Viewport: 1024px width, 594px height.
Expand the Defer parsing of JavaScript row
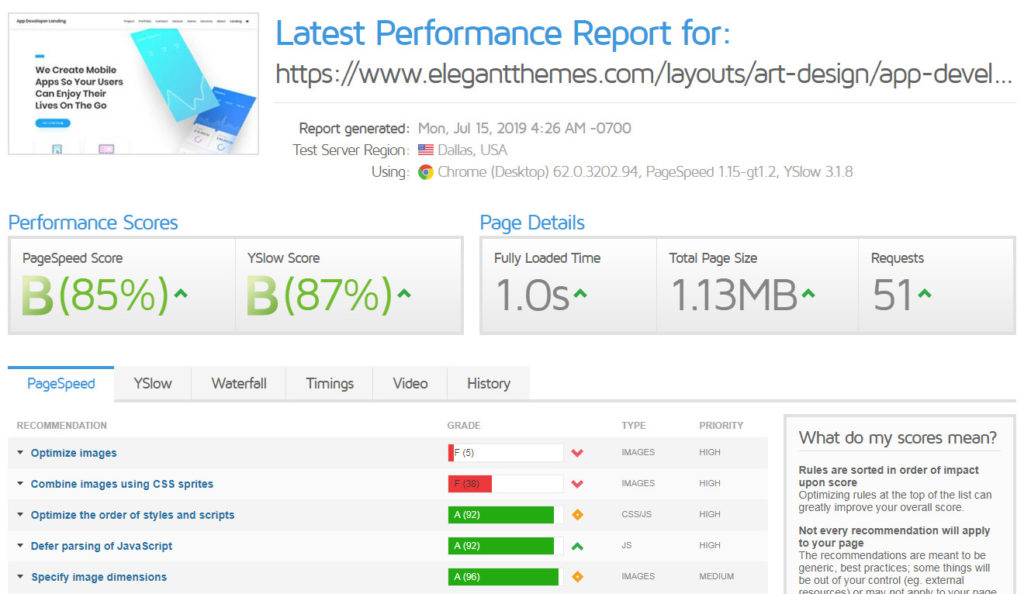[x=20, y=546]
